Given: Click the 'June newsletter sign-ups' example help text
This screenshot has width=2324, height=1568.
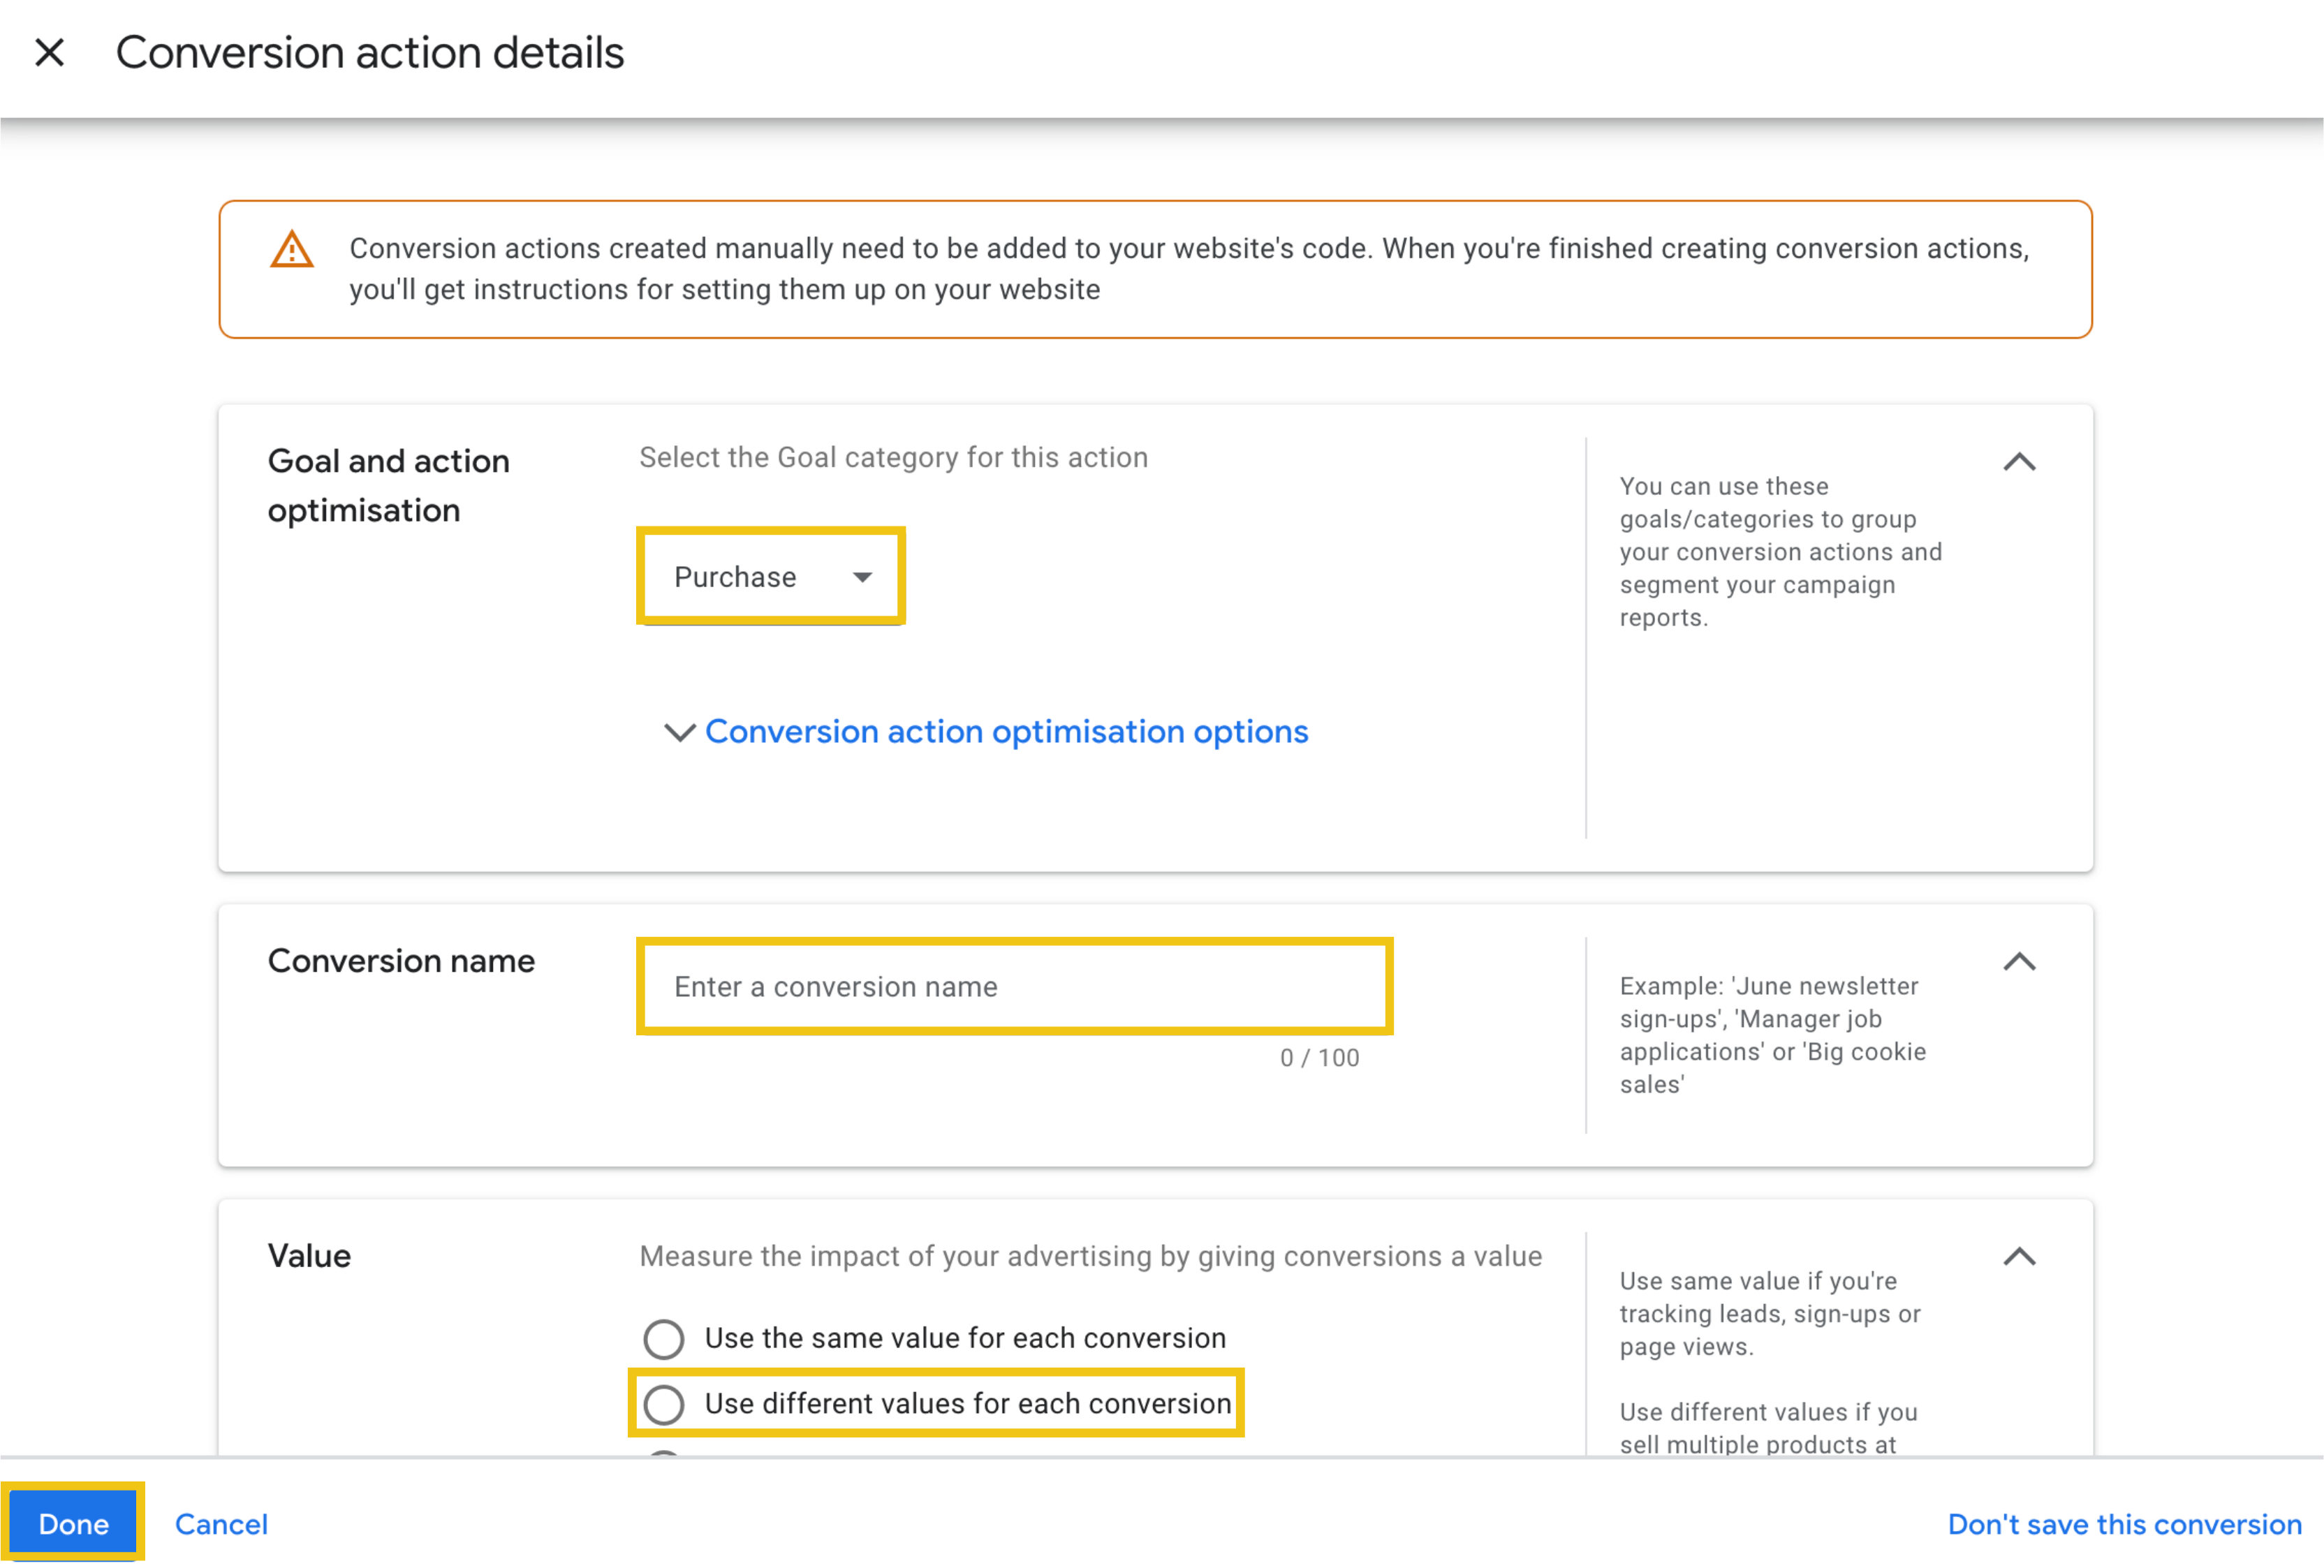Looking at the screenshot, I should tap(1772, 1035).
